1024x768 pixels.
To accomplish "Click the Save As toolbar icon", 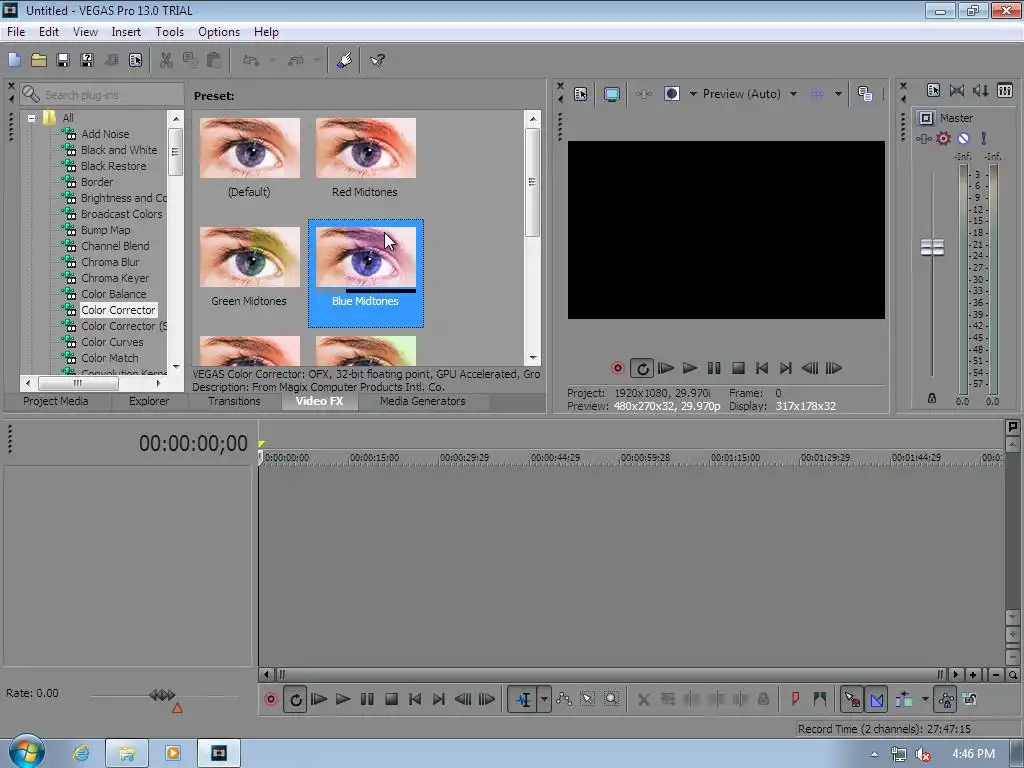I will (x=87, y=60).
